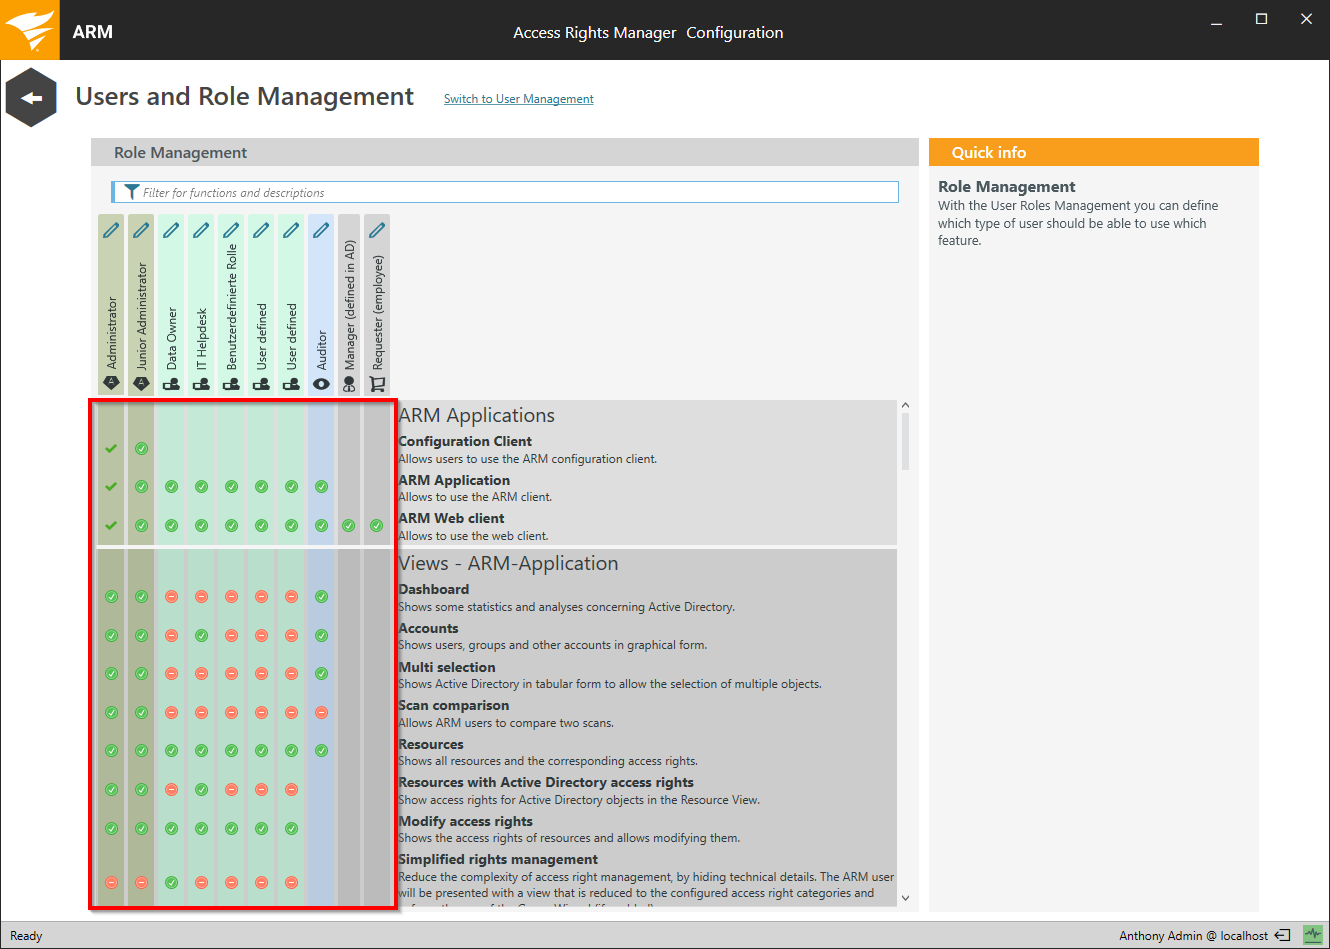1330x949 pixels.
Task: Disable ARM Web client for Requester
Action: coord(377,526)
